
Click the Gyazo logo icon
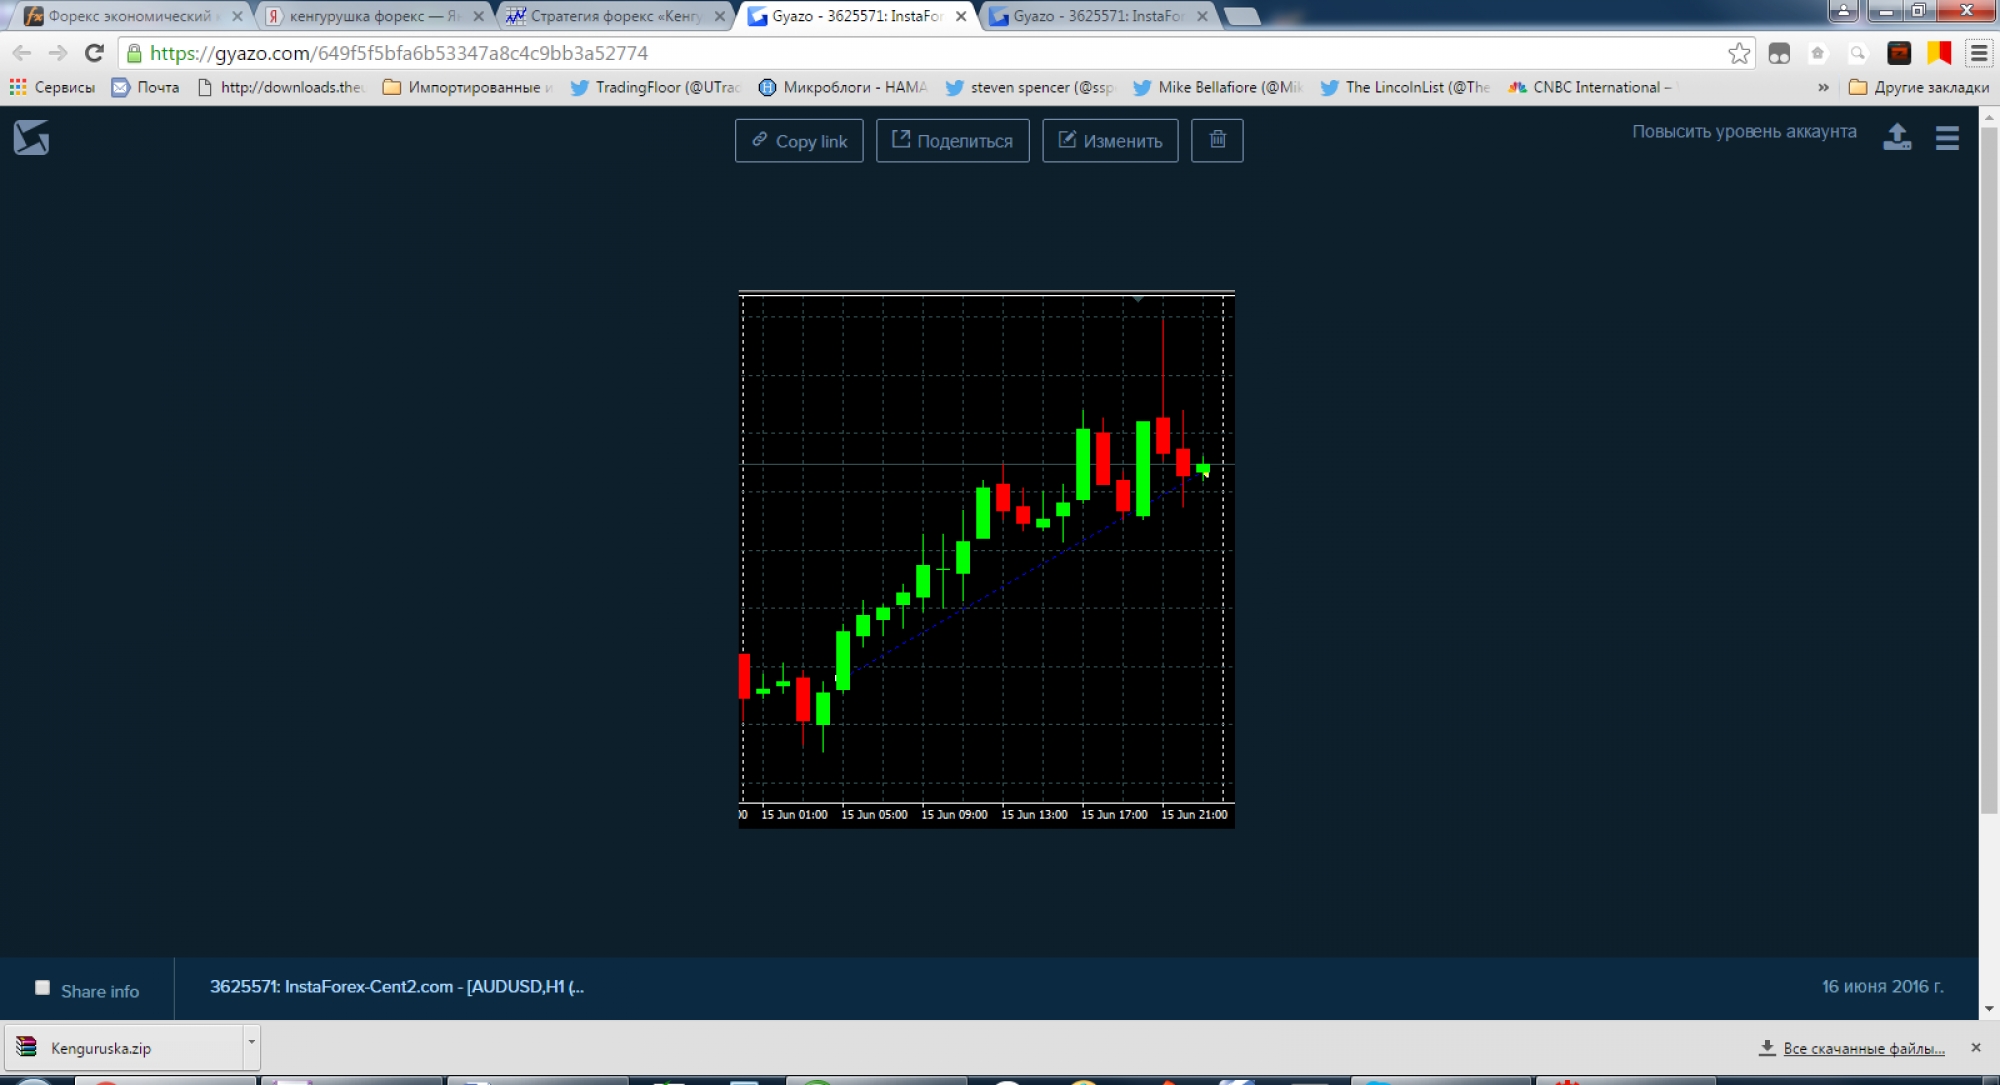(31, 137)
